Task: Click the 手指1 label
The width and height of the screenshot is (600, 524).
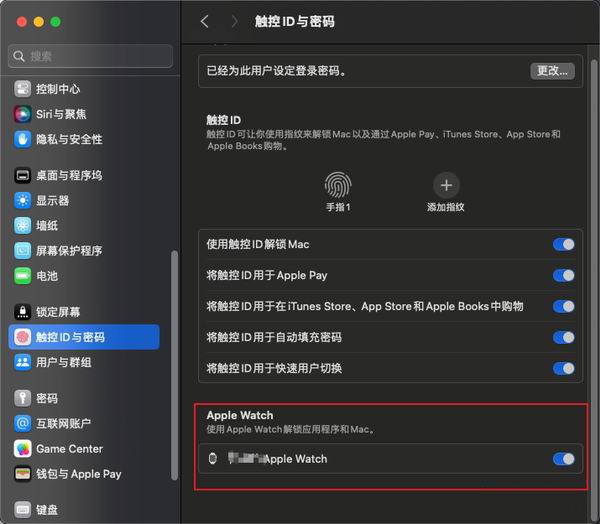Action: pyautogui.click(x=338, y=207)
